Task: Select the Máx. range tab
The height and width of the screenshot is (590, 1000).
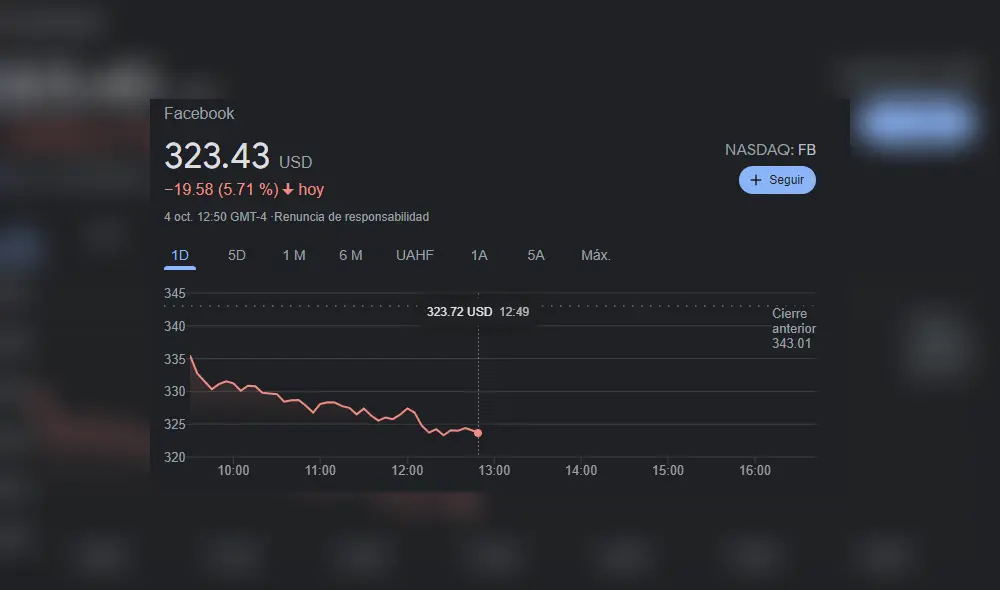Action: click(x=596, y=256)
